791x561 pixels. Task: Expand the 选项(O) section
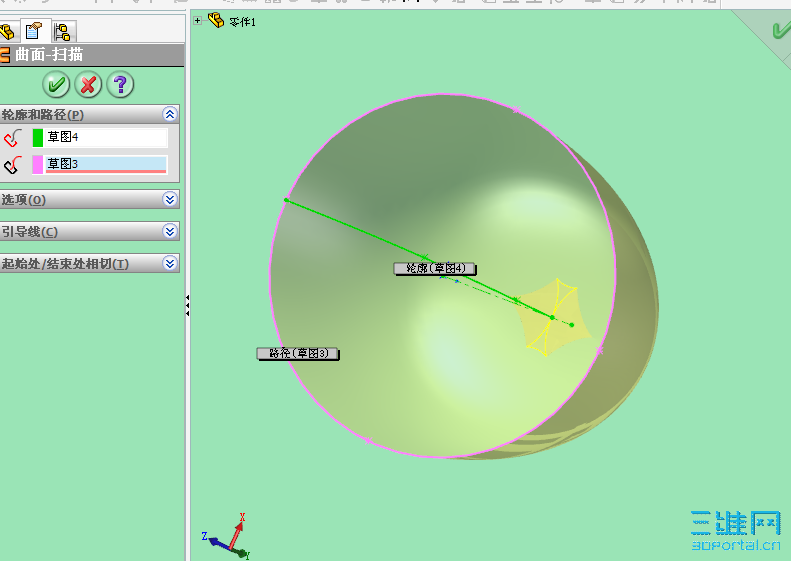tap(170, 199)
